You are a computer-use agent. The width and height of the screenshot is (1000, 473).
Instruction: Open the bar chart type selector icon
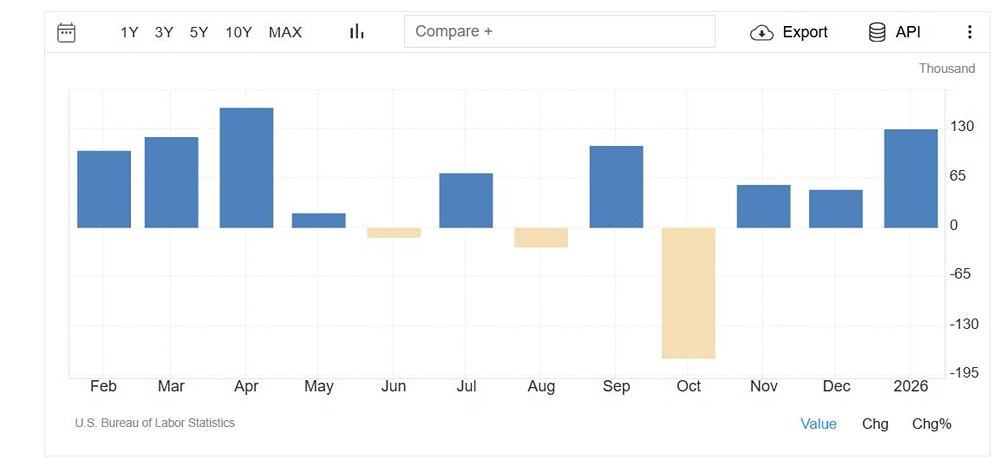(x=357, y=32)
